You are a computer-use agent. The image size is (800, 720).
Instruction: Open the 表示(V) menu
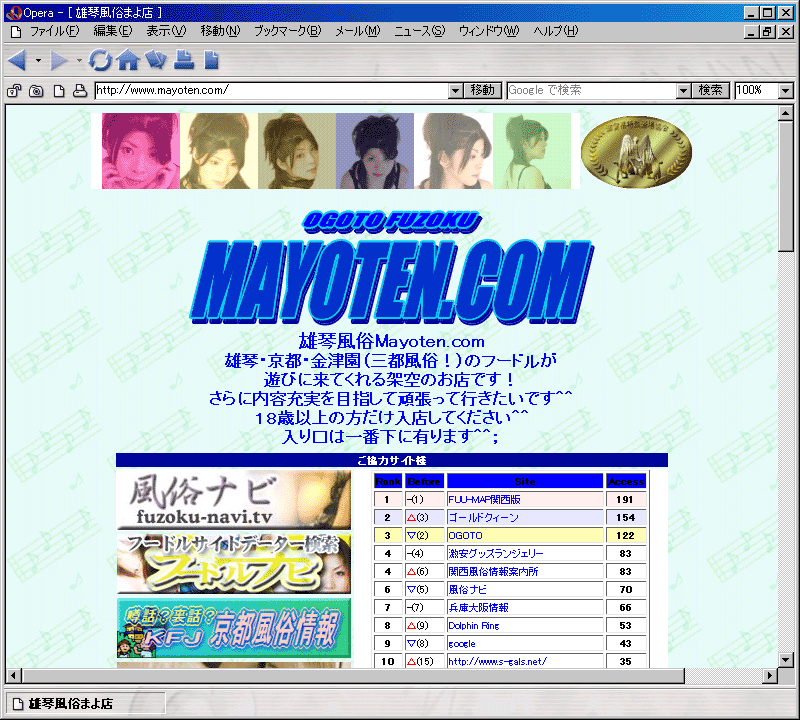[166, 31]
